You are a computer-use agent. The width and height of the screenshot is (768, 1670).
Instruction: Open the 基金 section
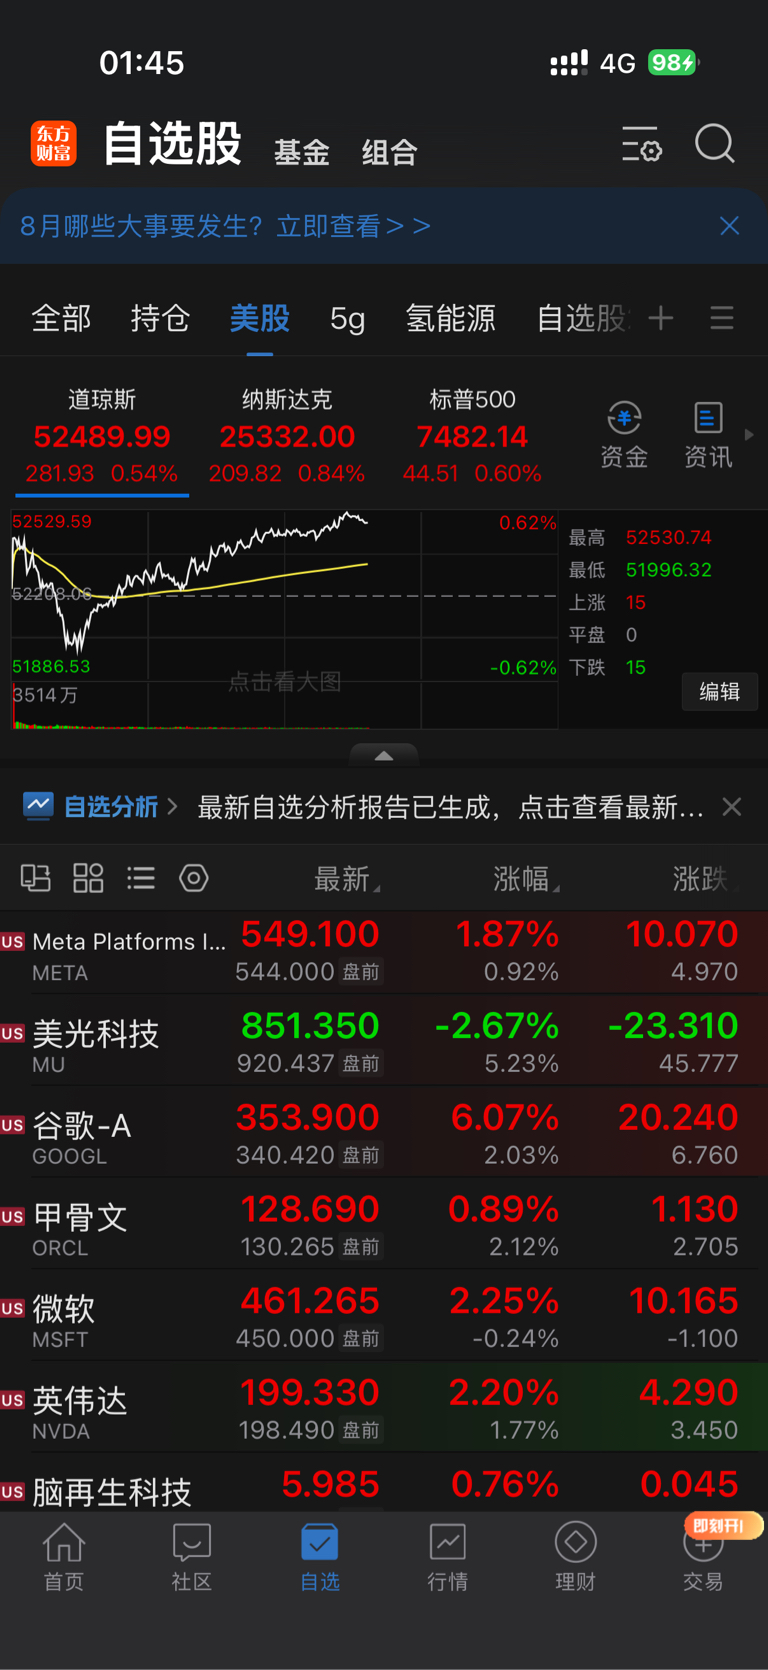[x=302, y=152]
